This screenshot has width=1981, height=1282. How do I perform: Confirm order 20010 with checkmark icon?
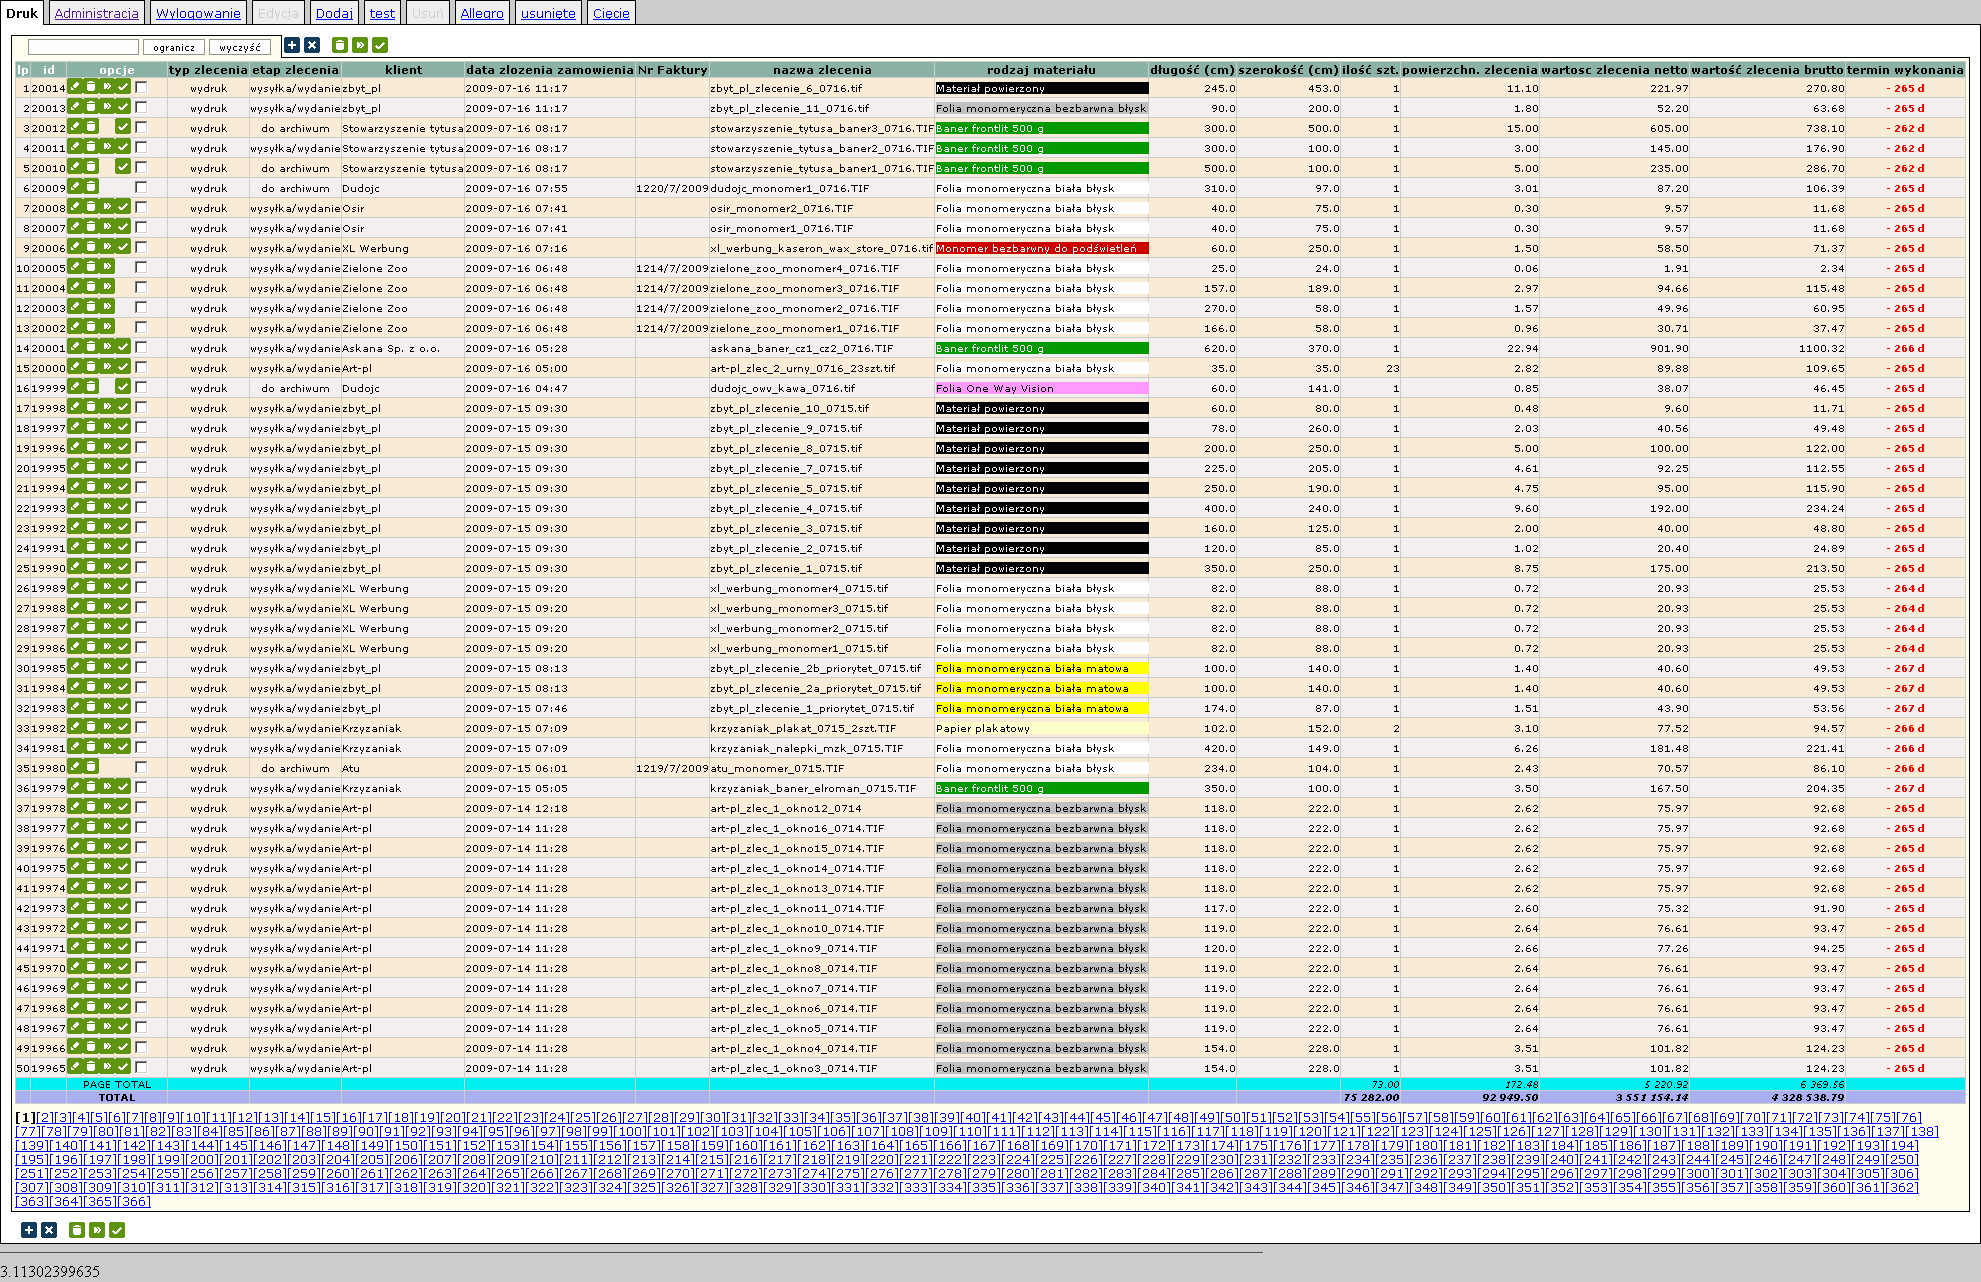click(x=123, y=167)
